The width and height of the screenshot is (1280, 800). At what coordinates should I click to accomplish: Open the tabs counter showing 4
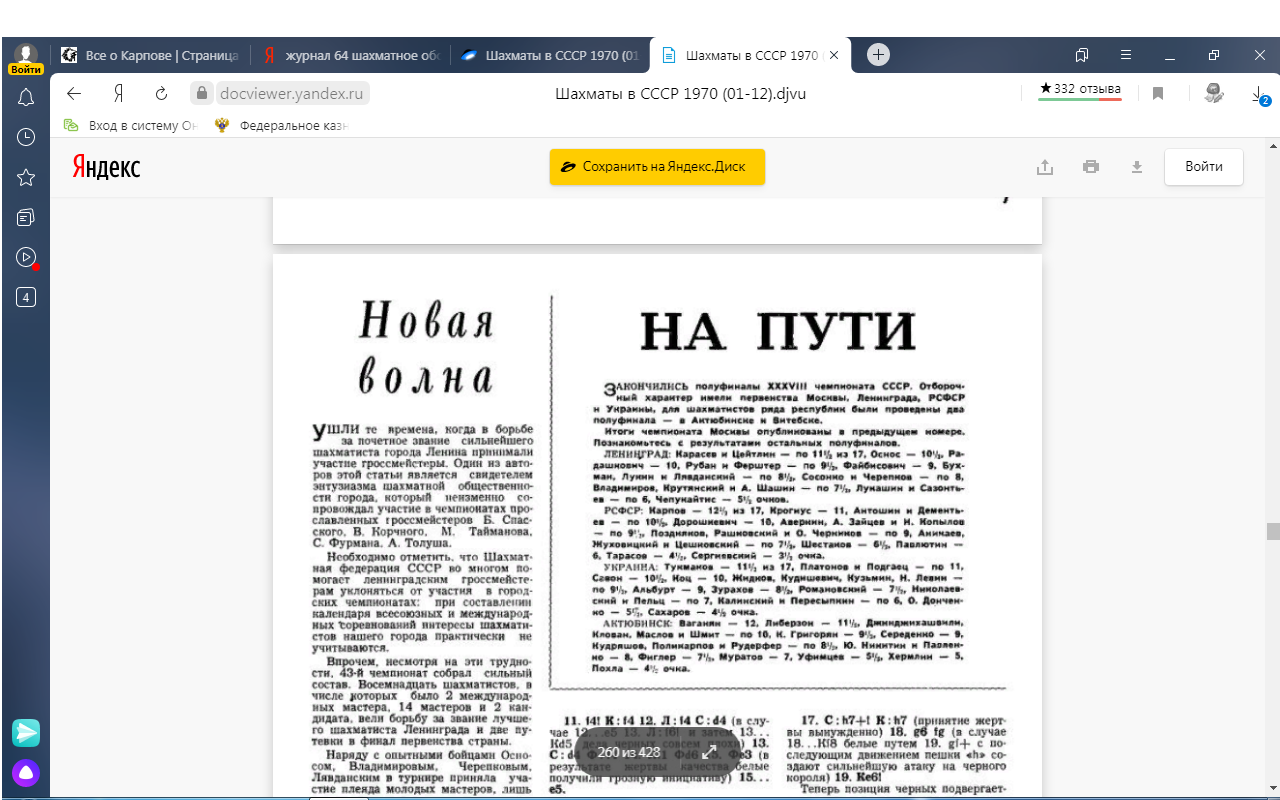point(26,297)
